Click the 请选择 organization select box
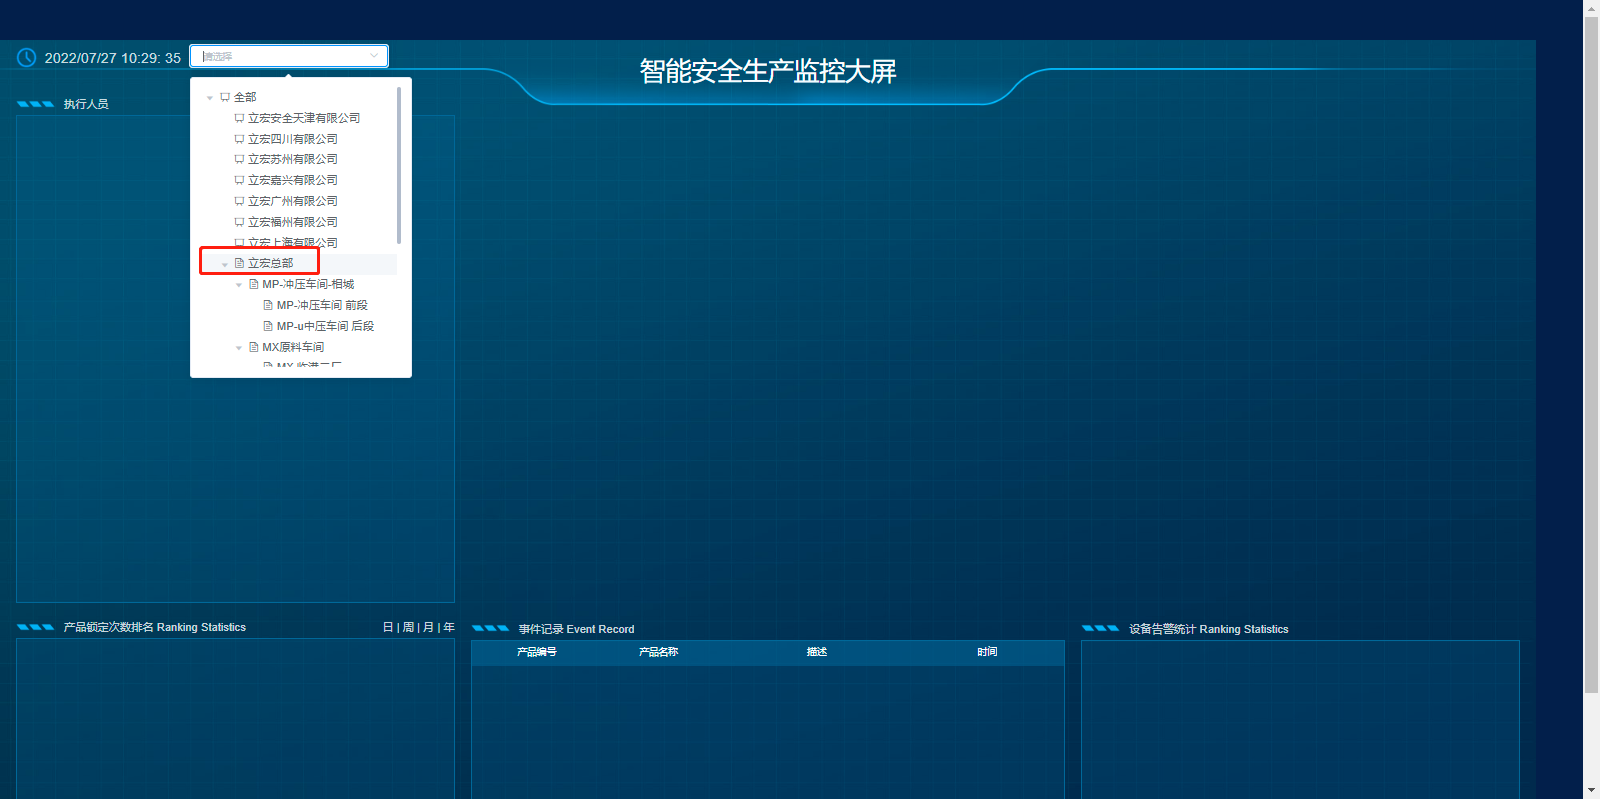 (289, 56)
